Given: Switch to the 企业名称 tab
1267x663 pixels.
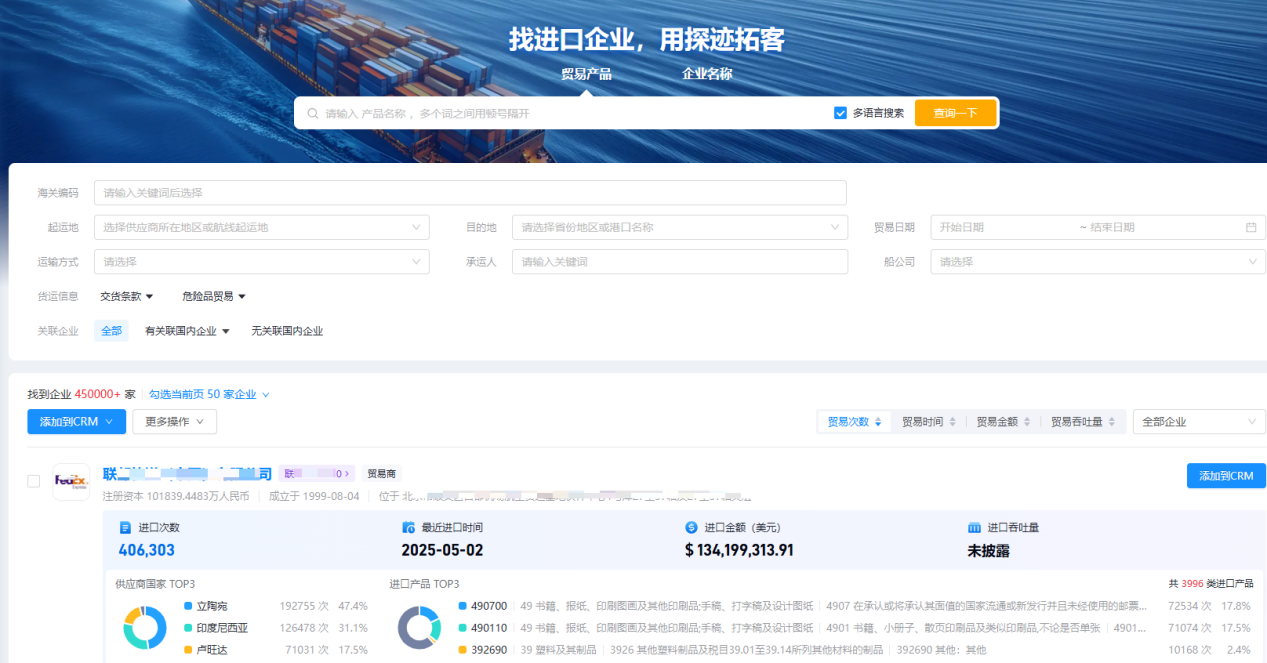Looking at the screenshot, I should [707, 74].
